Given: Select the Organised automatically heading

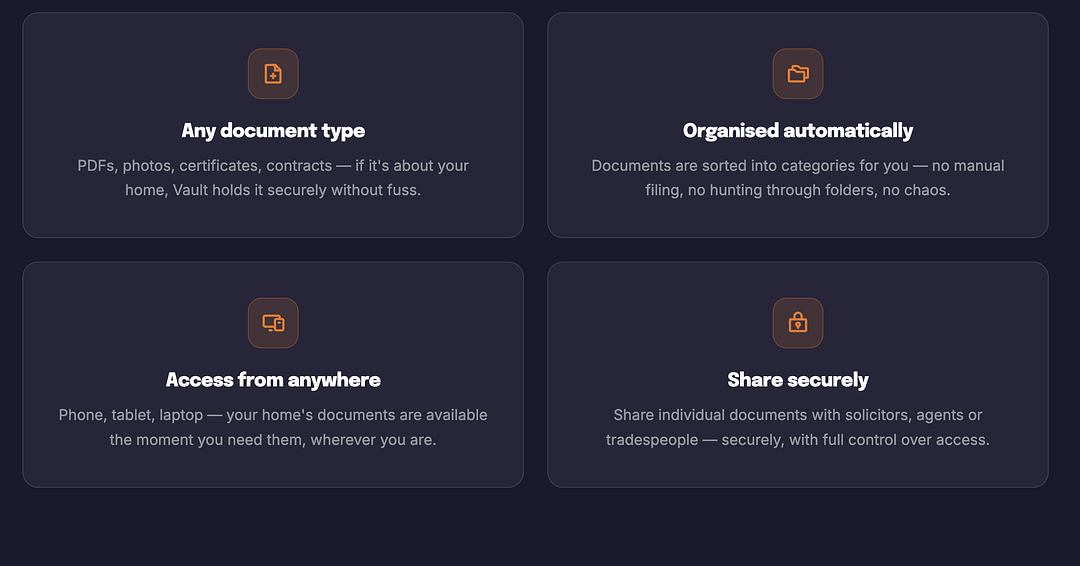Looking at the screenshot, I should 798,131.
